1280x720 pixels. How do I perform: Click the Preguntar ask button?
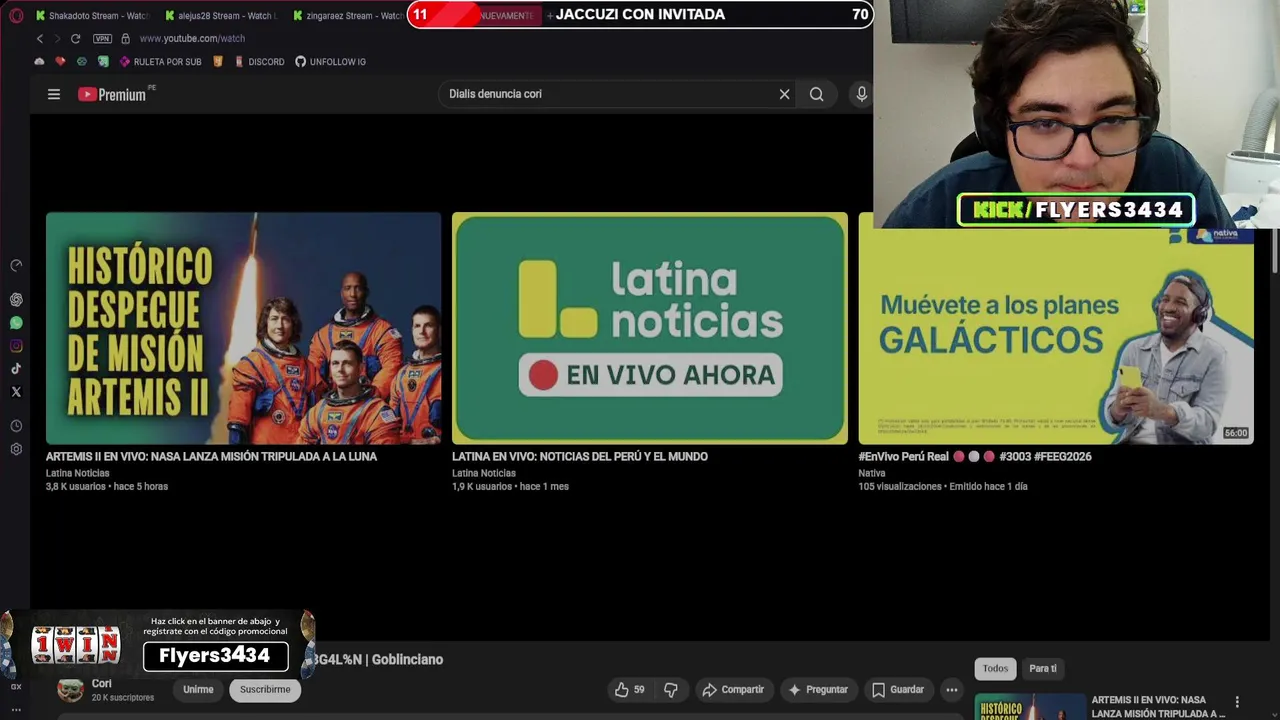(818, 689)
